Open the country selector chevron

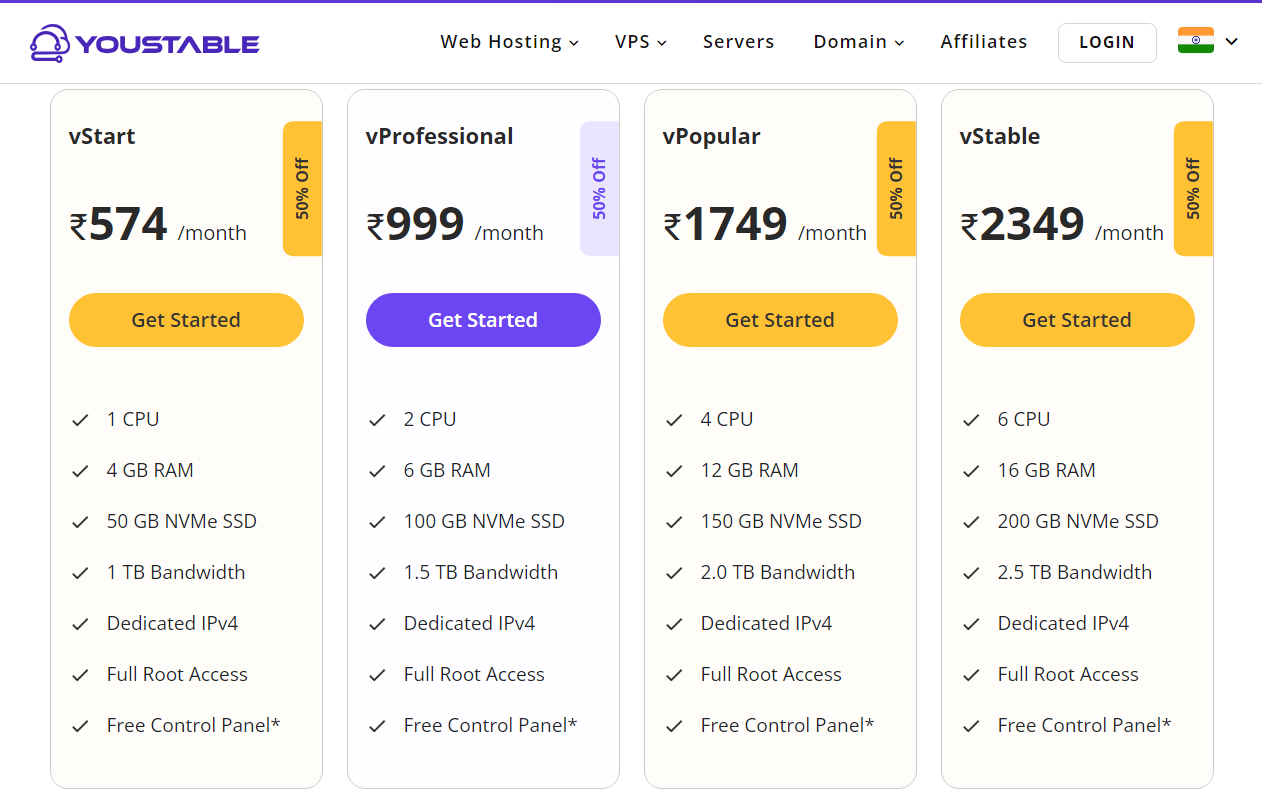pyautogui.click(x=1232, y=42)
